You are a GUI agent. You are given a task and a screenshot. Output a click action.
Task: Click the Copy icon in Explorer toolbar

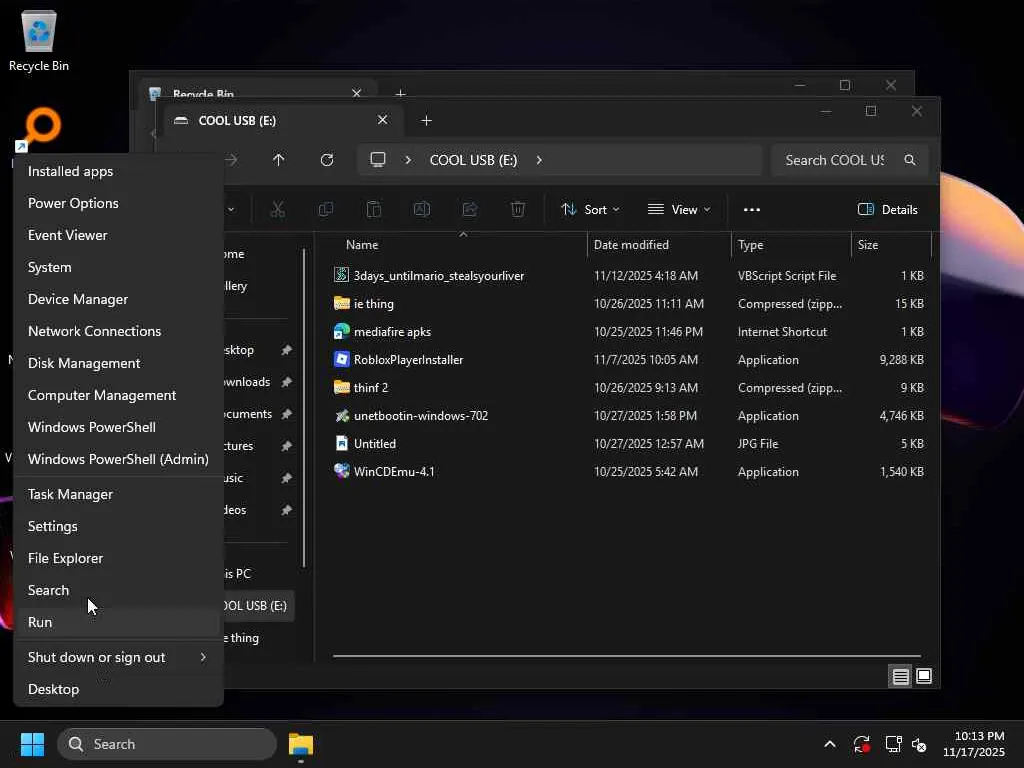[325, 210]
